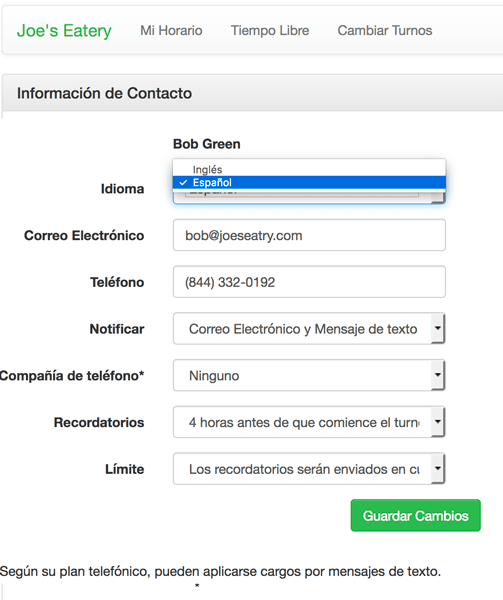Screen dimensions: 503x600
Task: Switch to the Cambiar Turnos page
Action: coord(385,31)
